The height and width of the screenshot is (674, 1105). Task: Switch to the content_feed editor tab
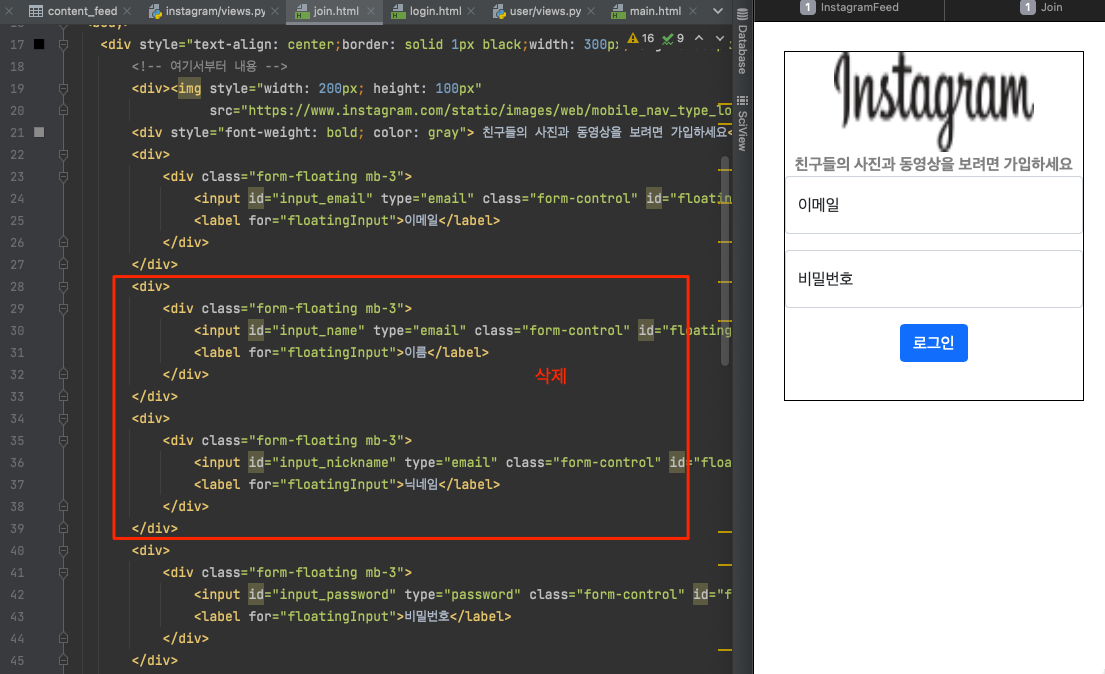tap(82, 11)
